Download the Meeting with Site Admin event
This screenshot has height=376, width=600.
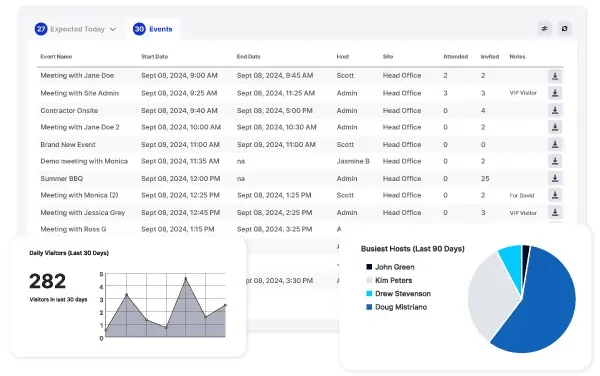pyautogui.click(x=555, y=93)
